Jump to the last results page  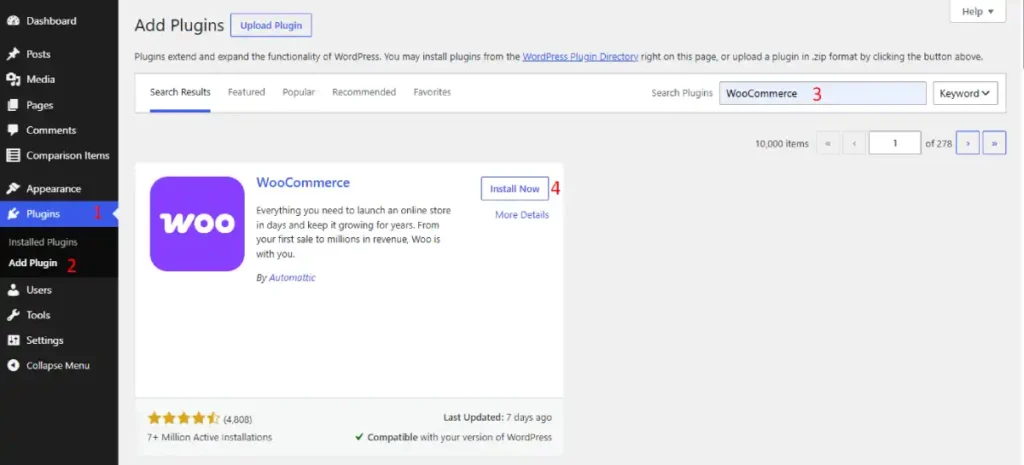point(995,143)
